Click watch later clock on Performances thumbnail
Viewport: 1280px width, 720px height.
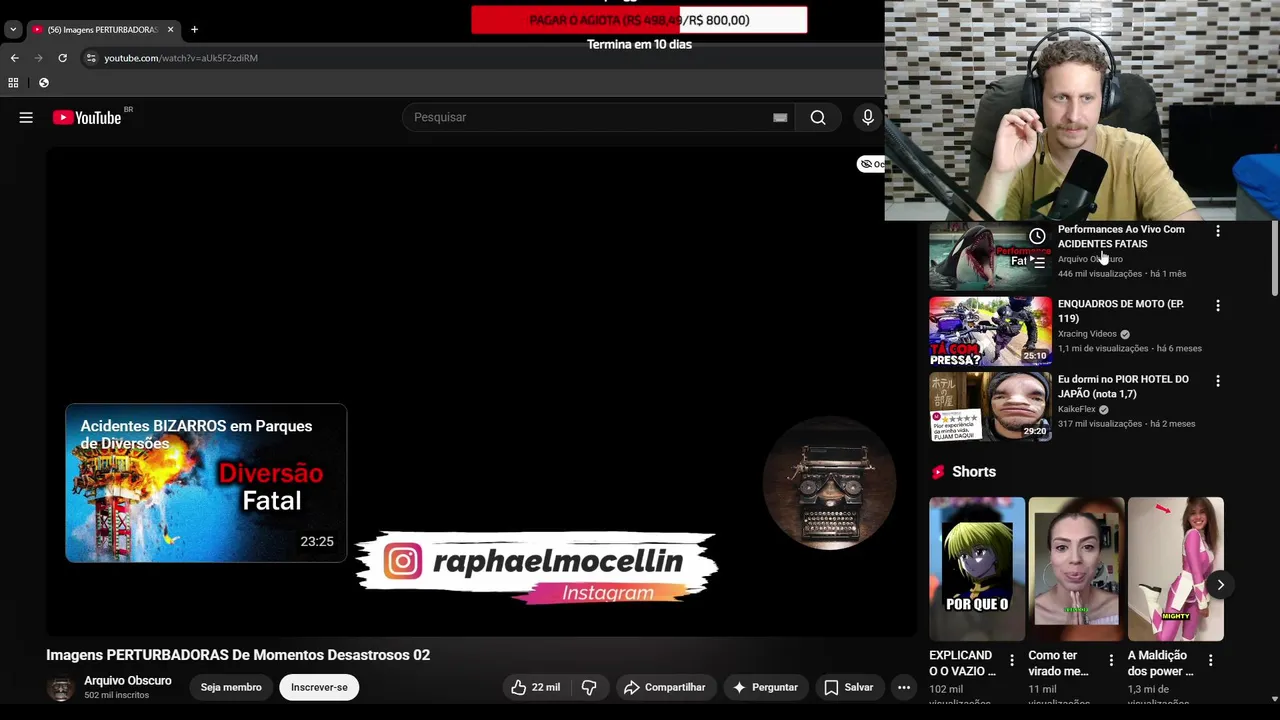[x=1037, y=237]
